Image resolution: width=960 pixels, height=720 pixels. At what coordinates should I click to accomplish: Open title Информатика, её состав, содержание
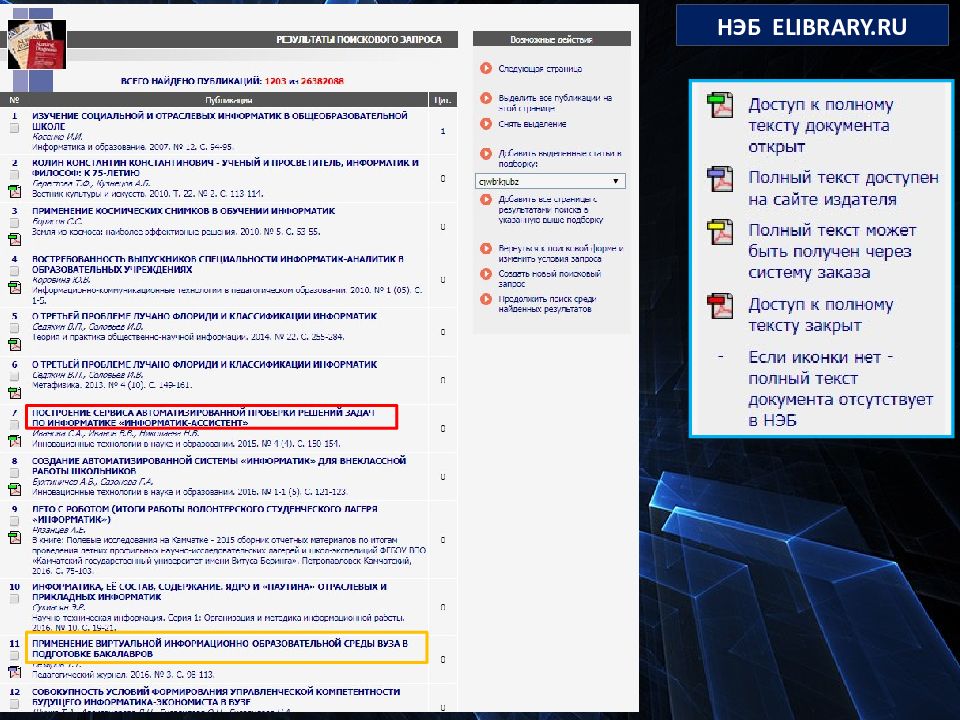[209, 591]
